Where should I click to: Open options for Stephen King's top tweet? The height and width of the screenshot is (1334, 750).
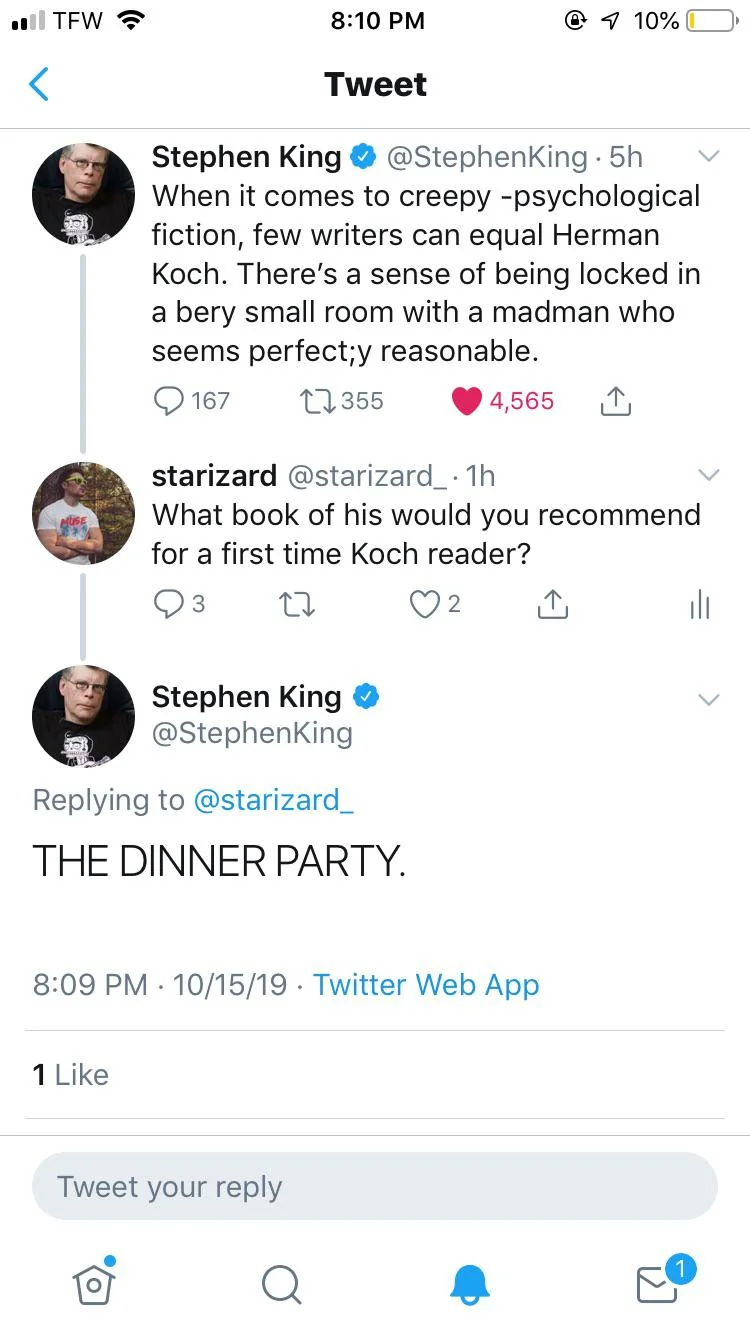(x=709, y=156)
